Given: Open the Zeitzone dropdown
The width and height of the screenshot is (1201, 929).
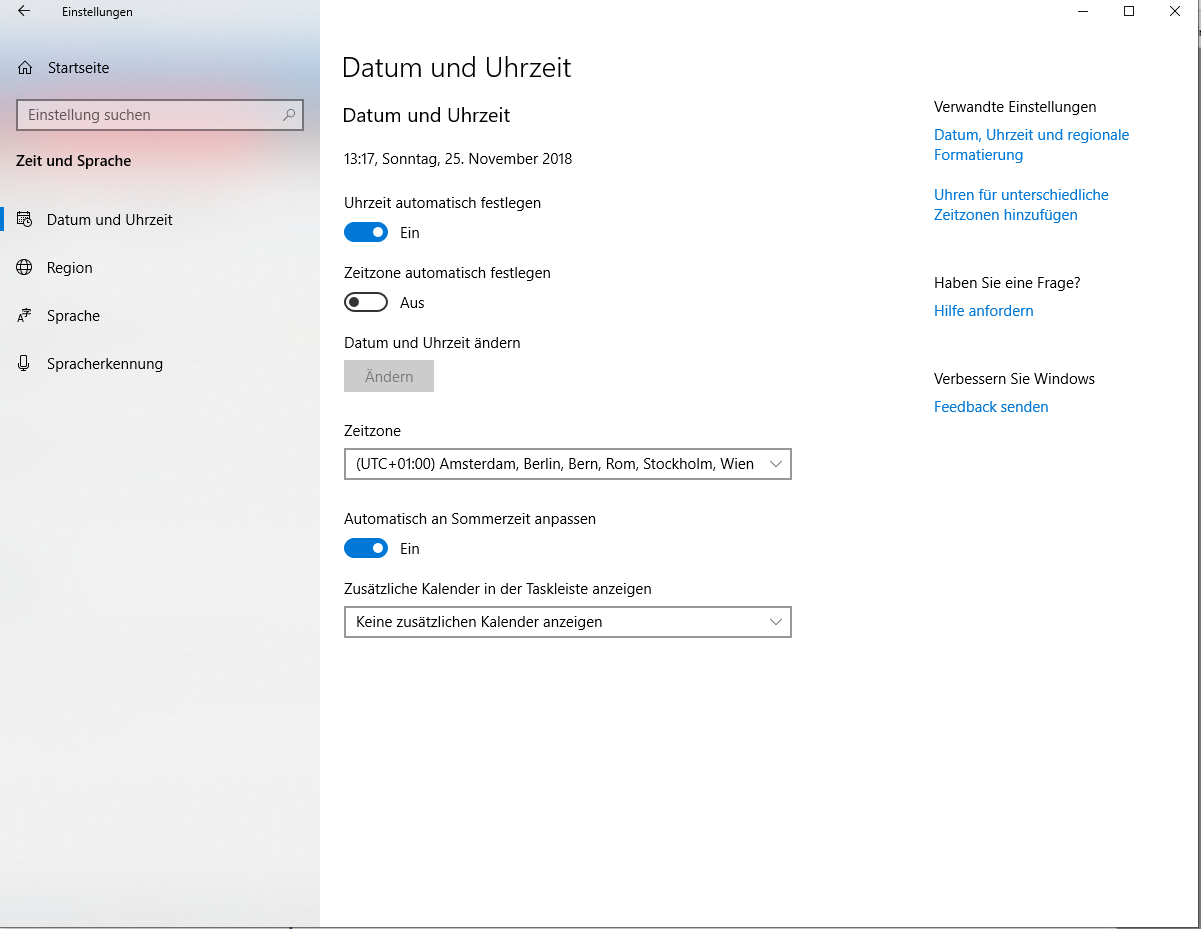Looking at the screenshot, I should 568,464.
